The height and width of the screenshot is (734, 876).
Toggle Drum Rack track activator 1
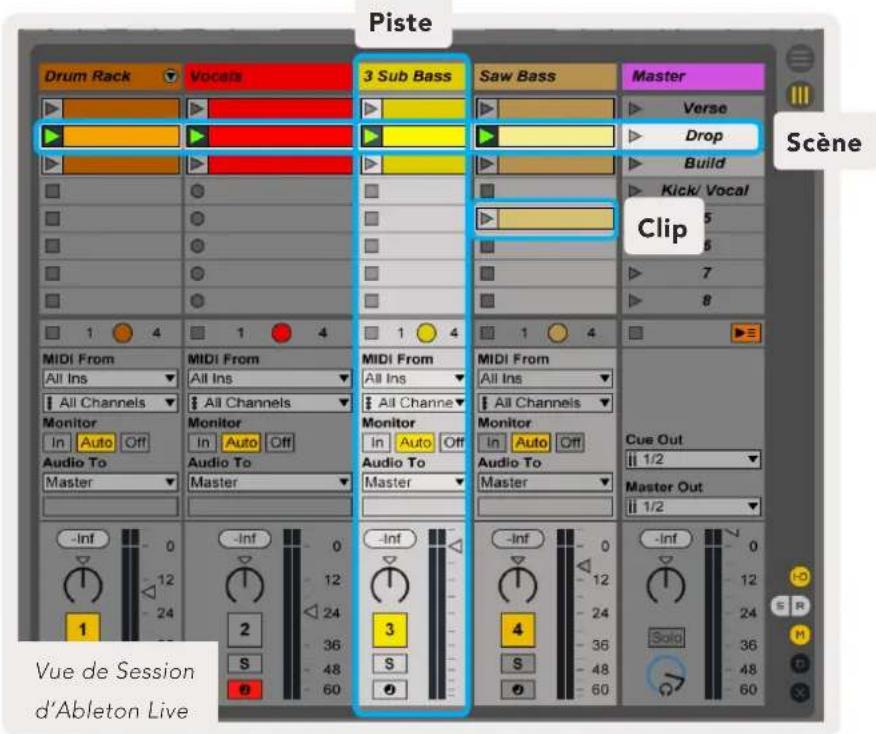click(83, 629)
